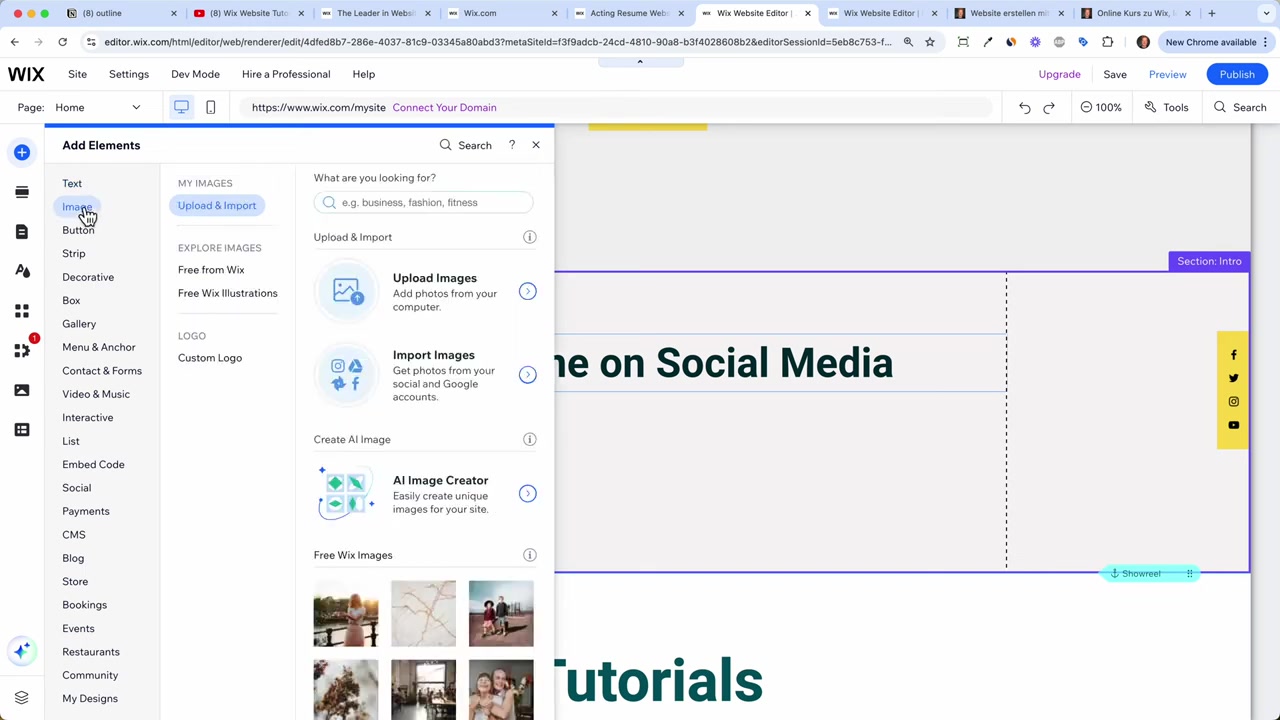Open the Pages & Menu icon in sidebar
Screen dimensions: 1280x720
(22, 232)
